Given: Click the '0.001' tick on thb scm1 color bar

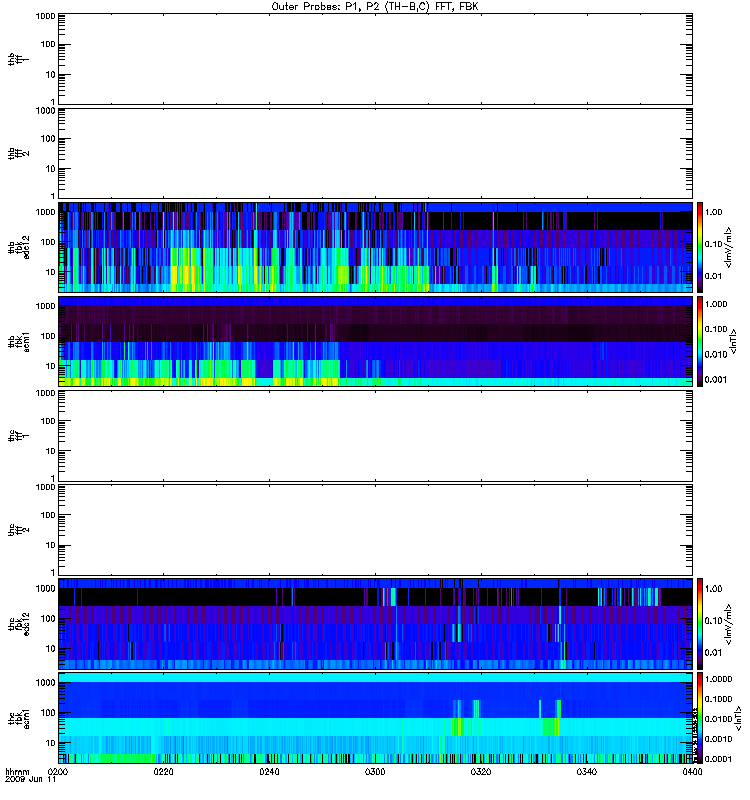Looking at the screenshot, I should click(716, 380).
